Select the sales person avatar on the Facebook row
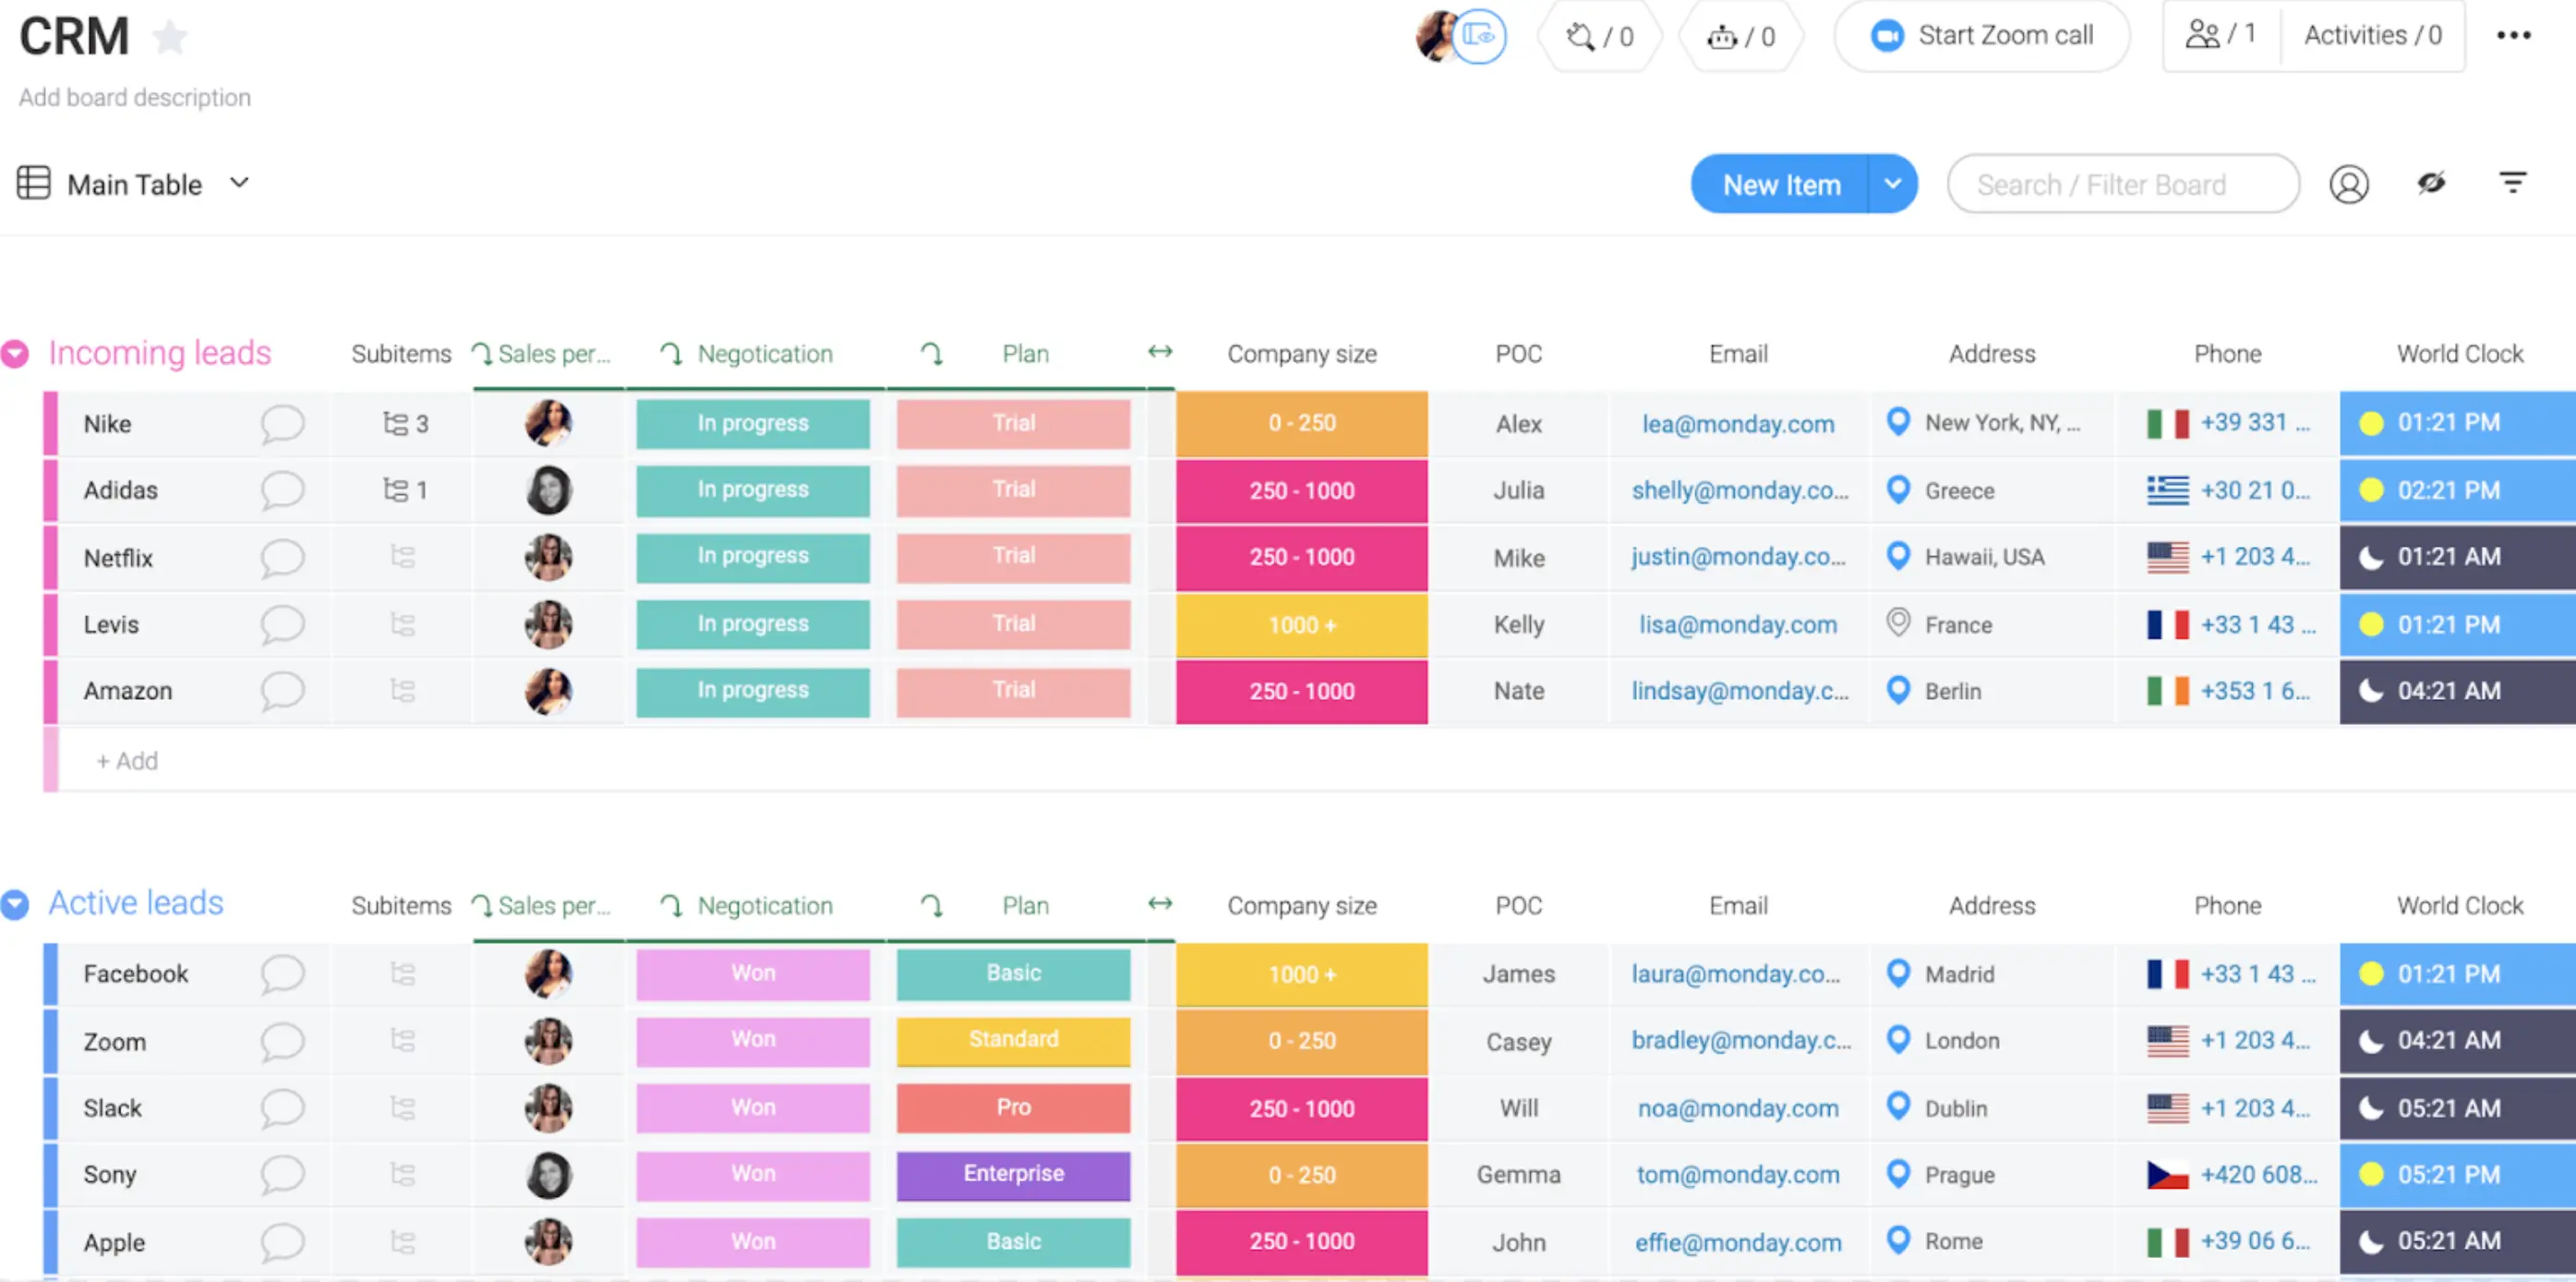 click(x=548, y=973)
